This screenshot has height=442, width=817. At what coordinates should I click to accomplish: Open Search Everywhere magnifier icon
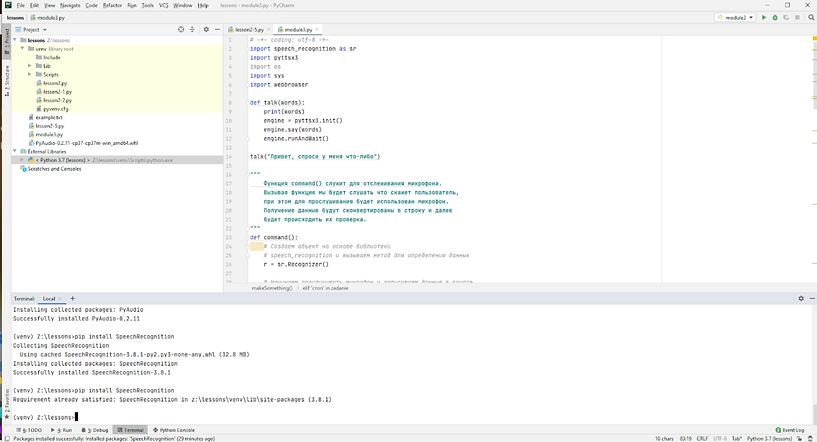811,17
